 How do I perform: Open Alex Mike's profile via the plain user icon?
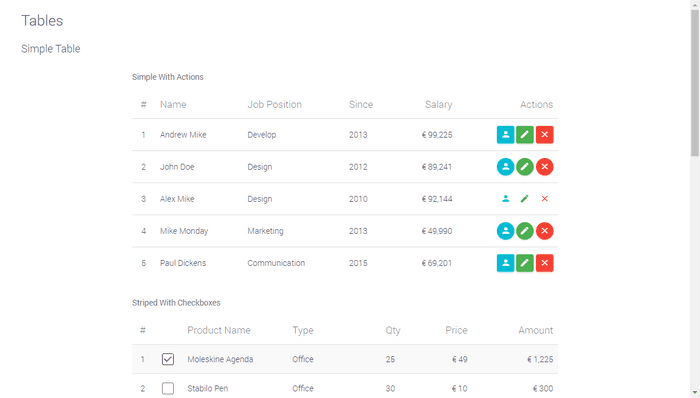(x=505, y=199)
